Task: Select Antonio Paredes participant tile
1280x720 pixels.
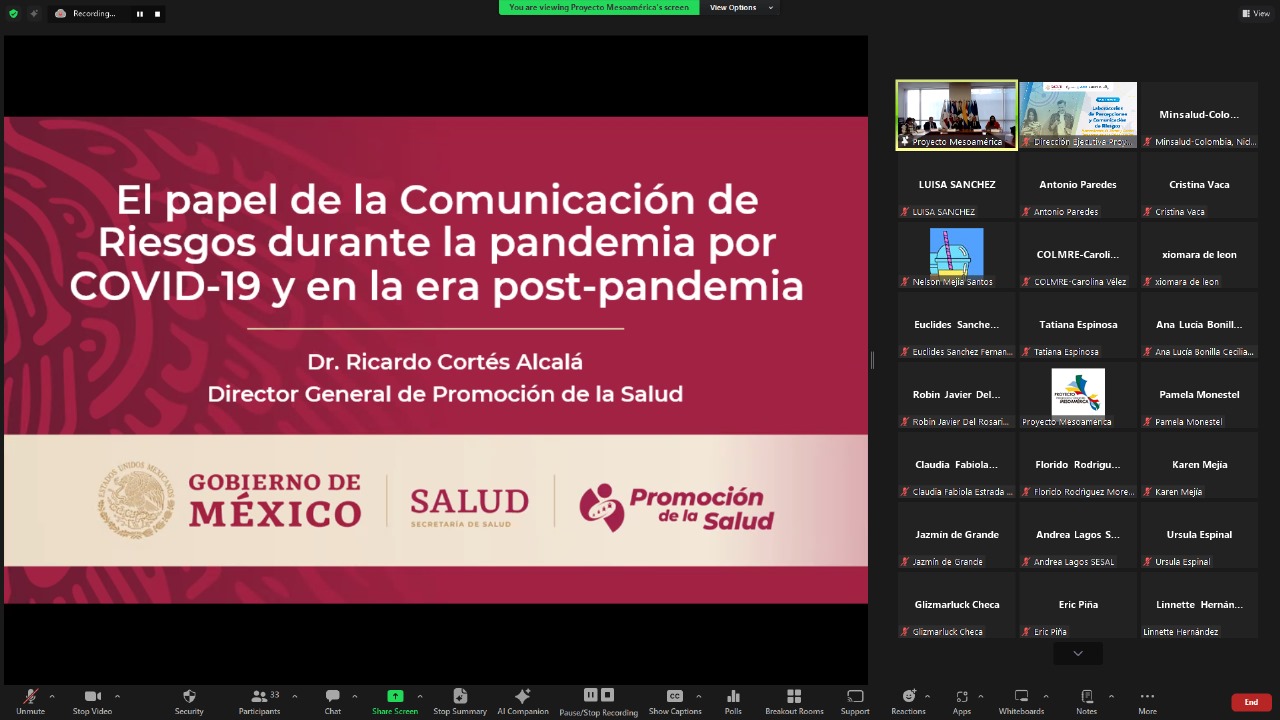Action: pyautogui.click(x=1078, y=185)
